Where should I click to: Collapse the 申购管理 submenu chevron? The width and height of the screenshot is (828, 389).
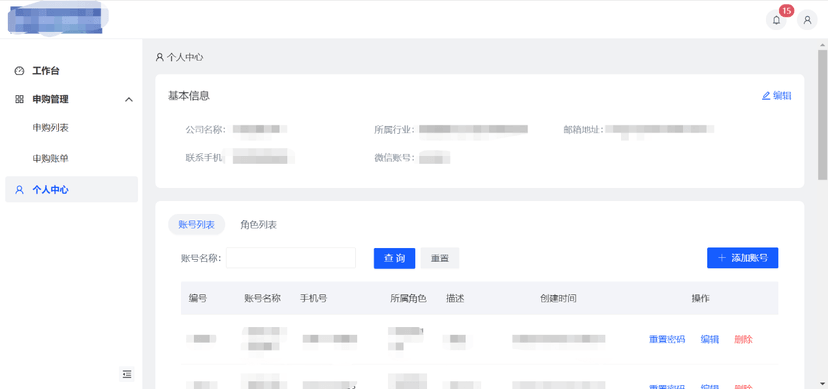128,100
